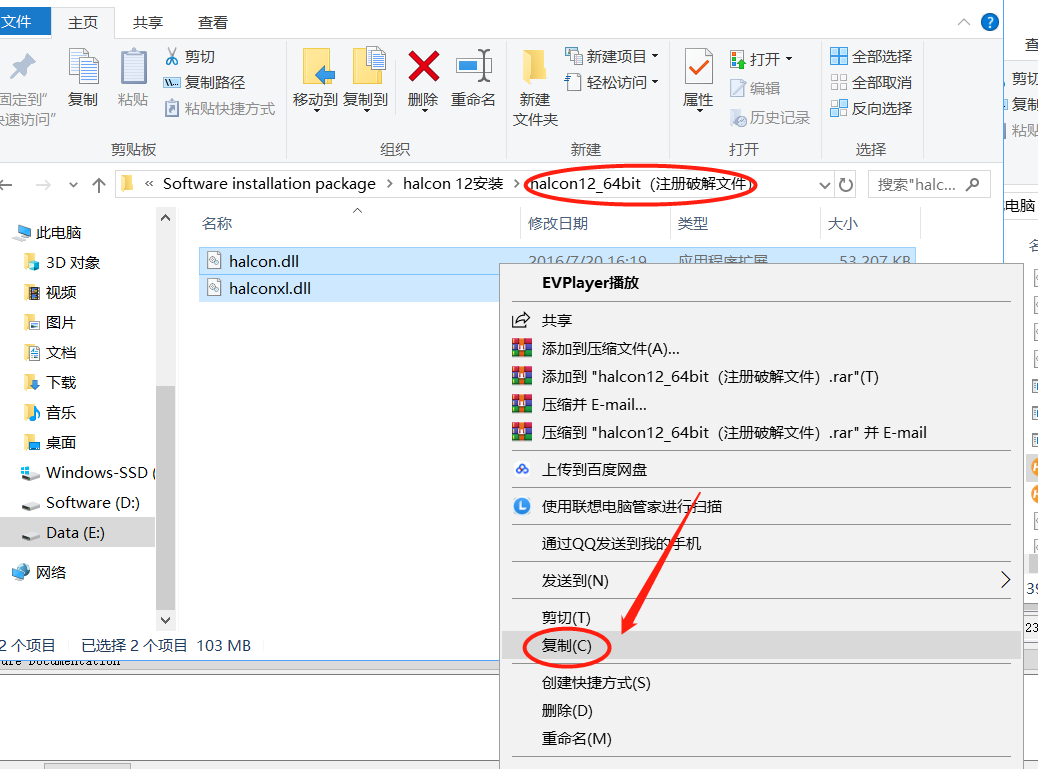The width and height of the screenshot is (1038, 769).
Task: Click the blue help question mark button
Action: (989, 20)
